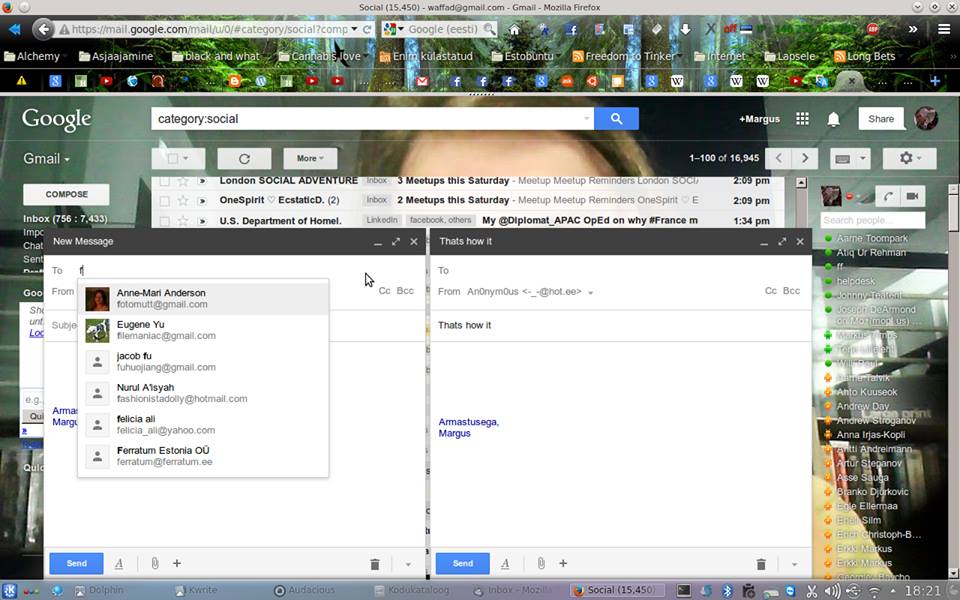
Task: Open more options arrow in New Message
Action: tap(408, 564)
